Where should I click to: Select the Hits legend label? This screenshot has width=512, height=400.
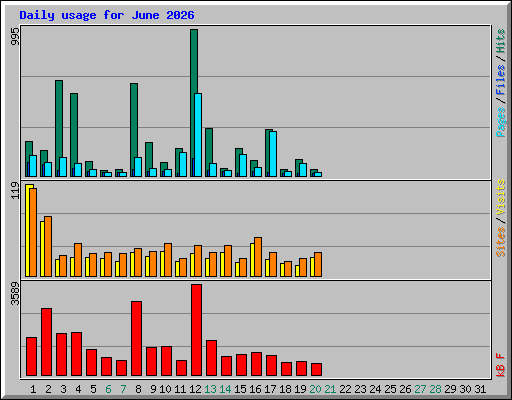point(501,41)
